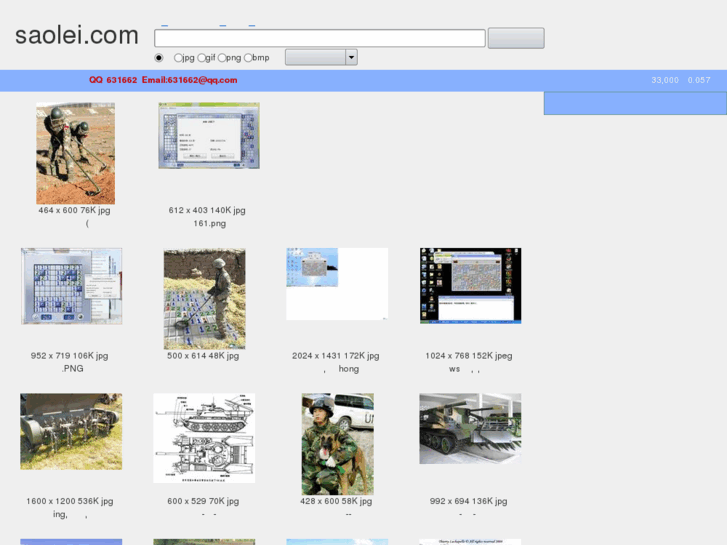Click the 1600 x 1200 536K jpg label
Screen dimensions: 727x545
point(70,501)
